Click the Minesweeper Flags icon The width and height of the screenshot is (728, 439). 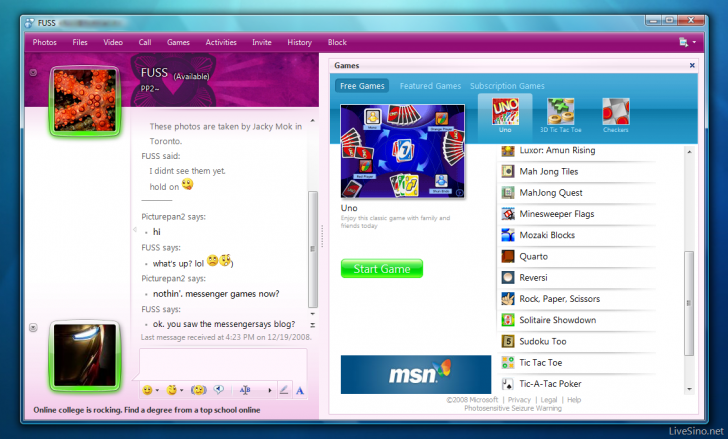[508, 214]
